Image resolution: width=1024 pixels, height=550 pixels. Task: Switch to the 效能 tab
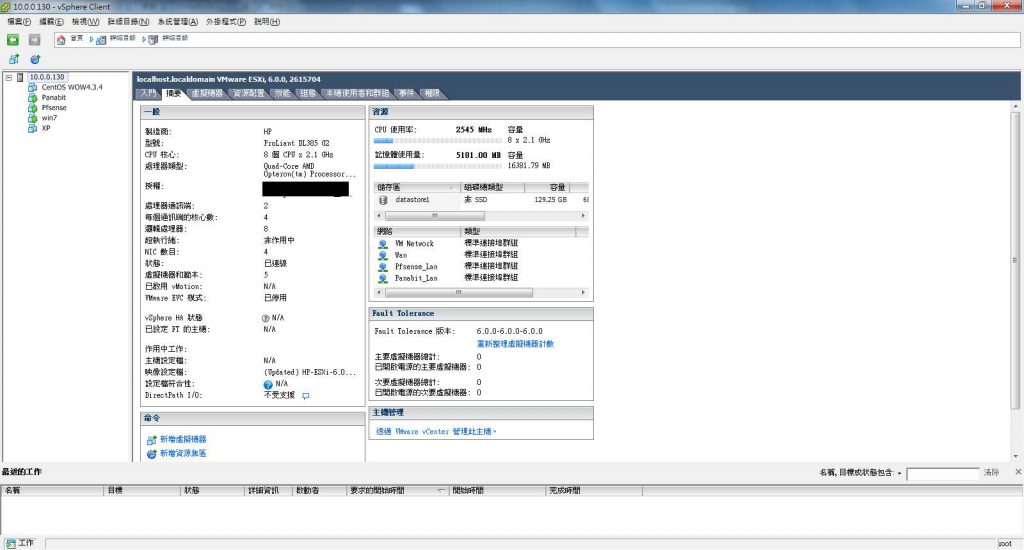point(282,93)
